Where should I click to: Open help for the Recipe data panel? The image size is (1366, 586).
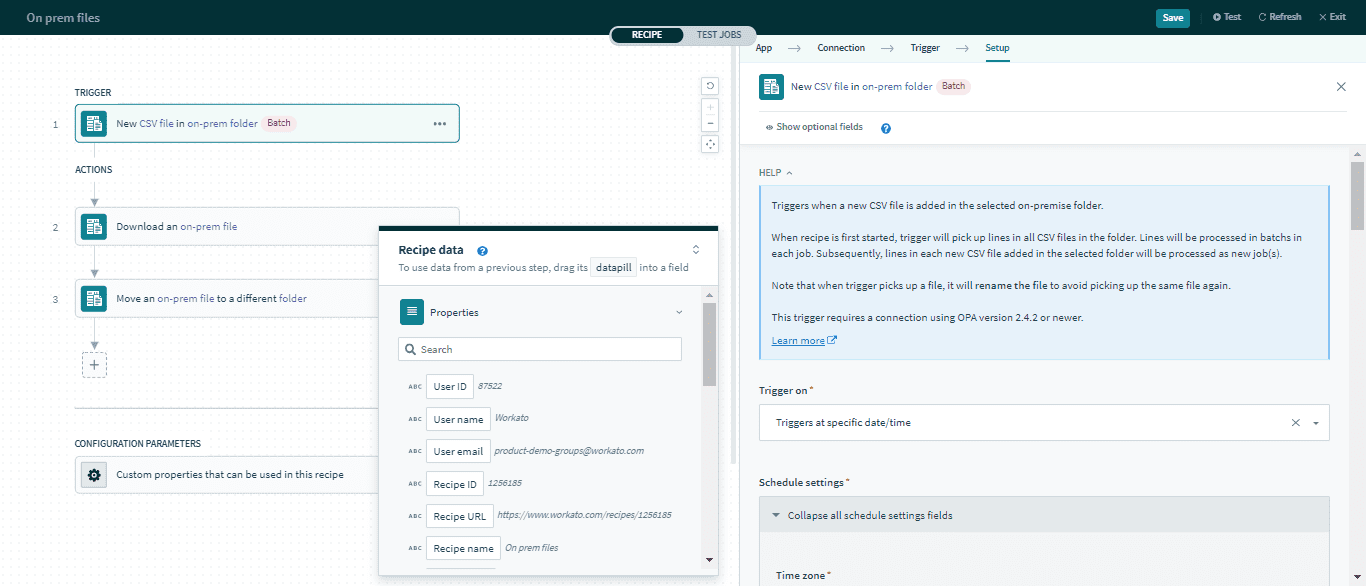pos(482,249)
